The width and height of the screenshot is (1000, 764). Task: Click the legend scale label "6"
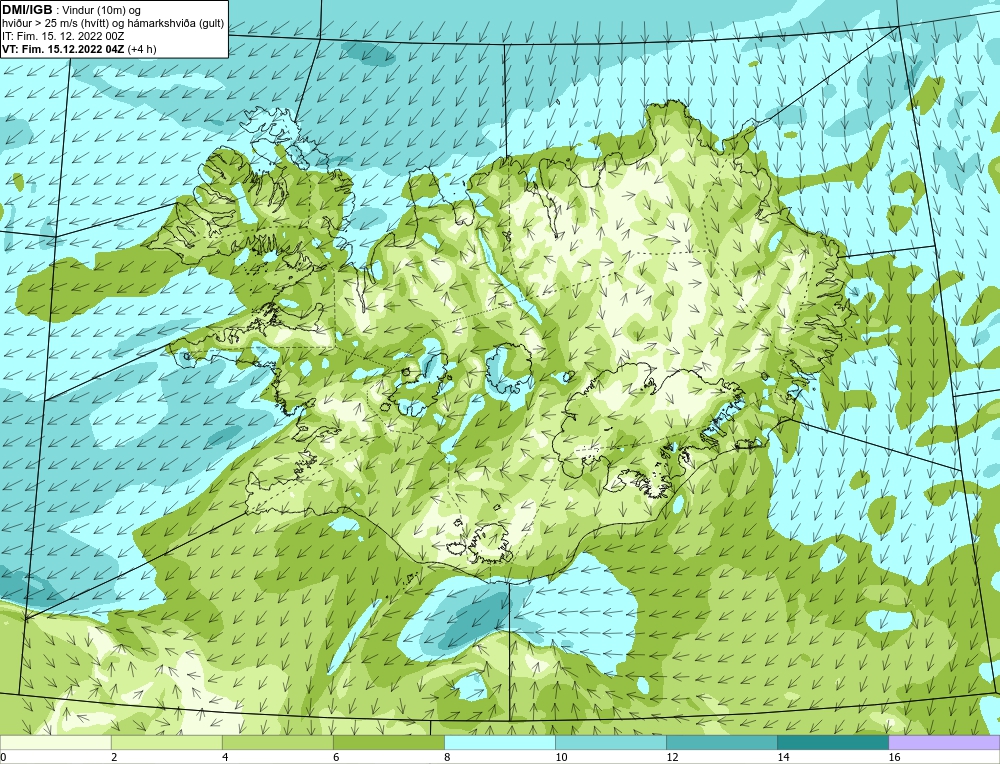coord(335,757)
